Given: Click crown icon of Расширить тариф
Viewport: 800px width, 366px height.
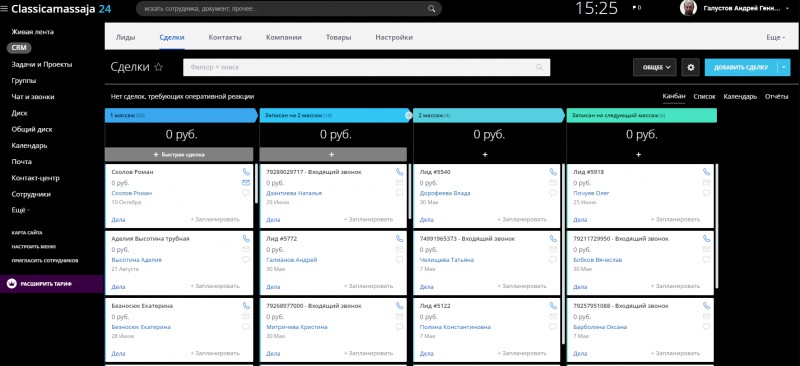Looking at the screenshot, I should [x=12, y=283].
